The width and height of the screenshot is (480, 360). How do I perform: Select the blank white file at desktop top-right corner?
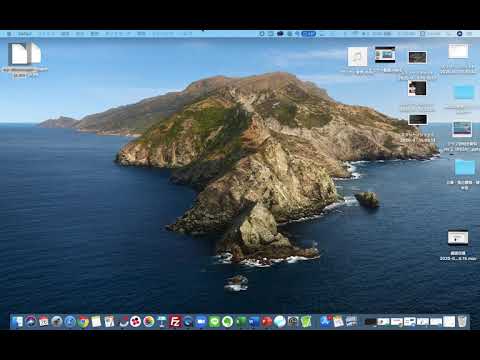pyautogui.click(x=458, y=51)
